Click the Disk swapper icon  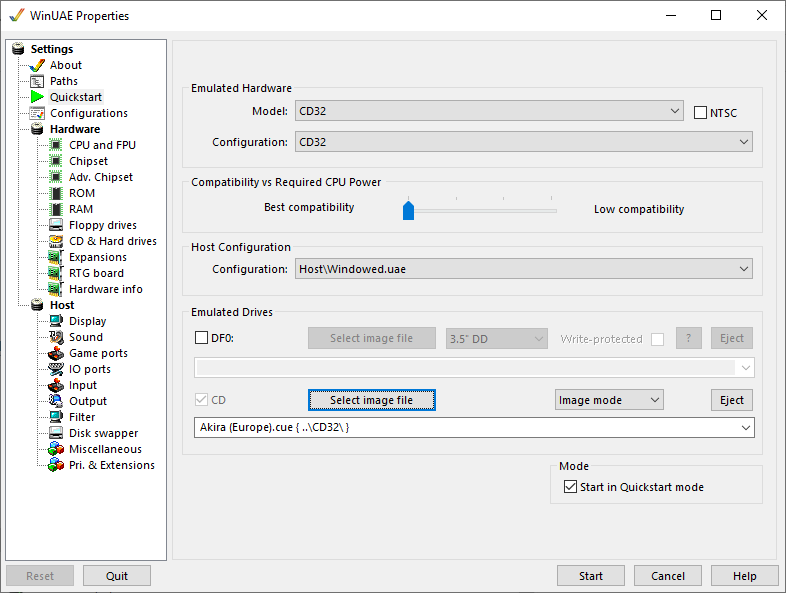56,433
